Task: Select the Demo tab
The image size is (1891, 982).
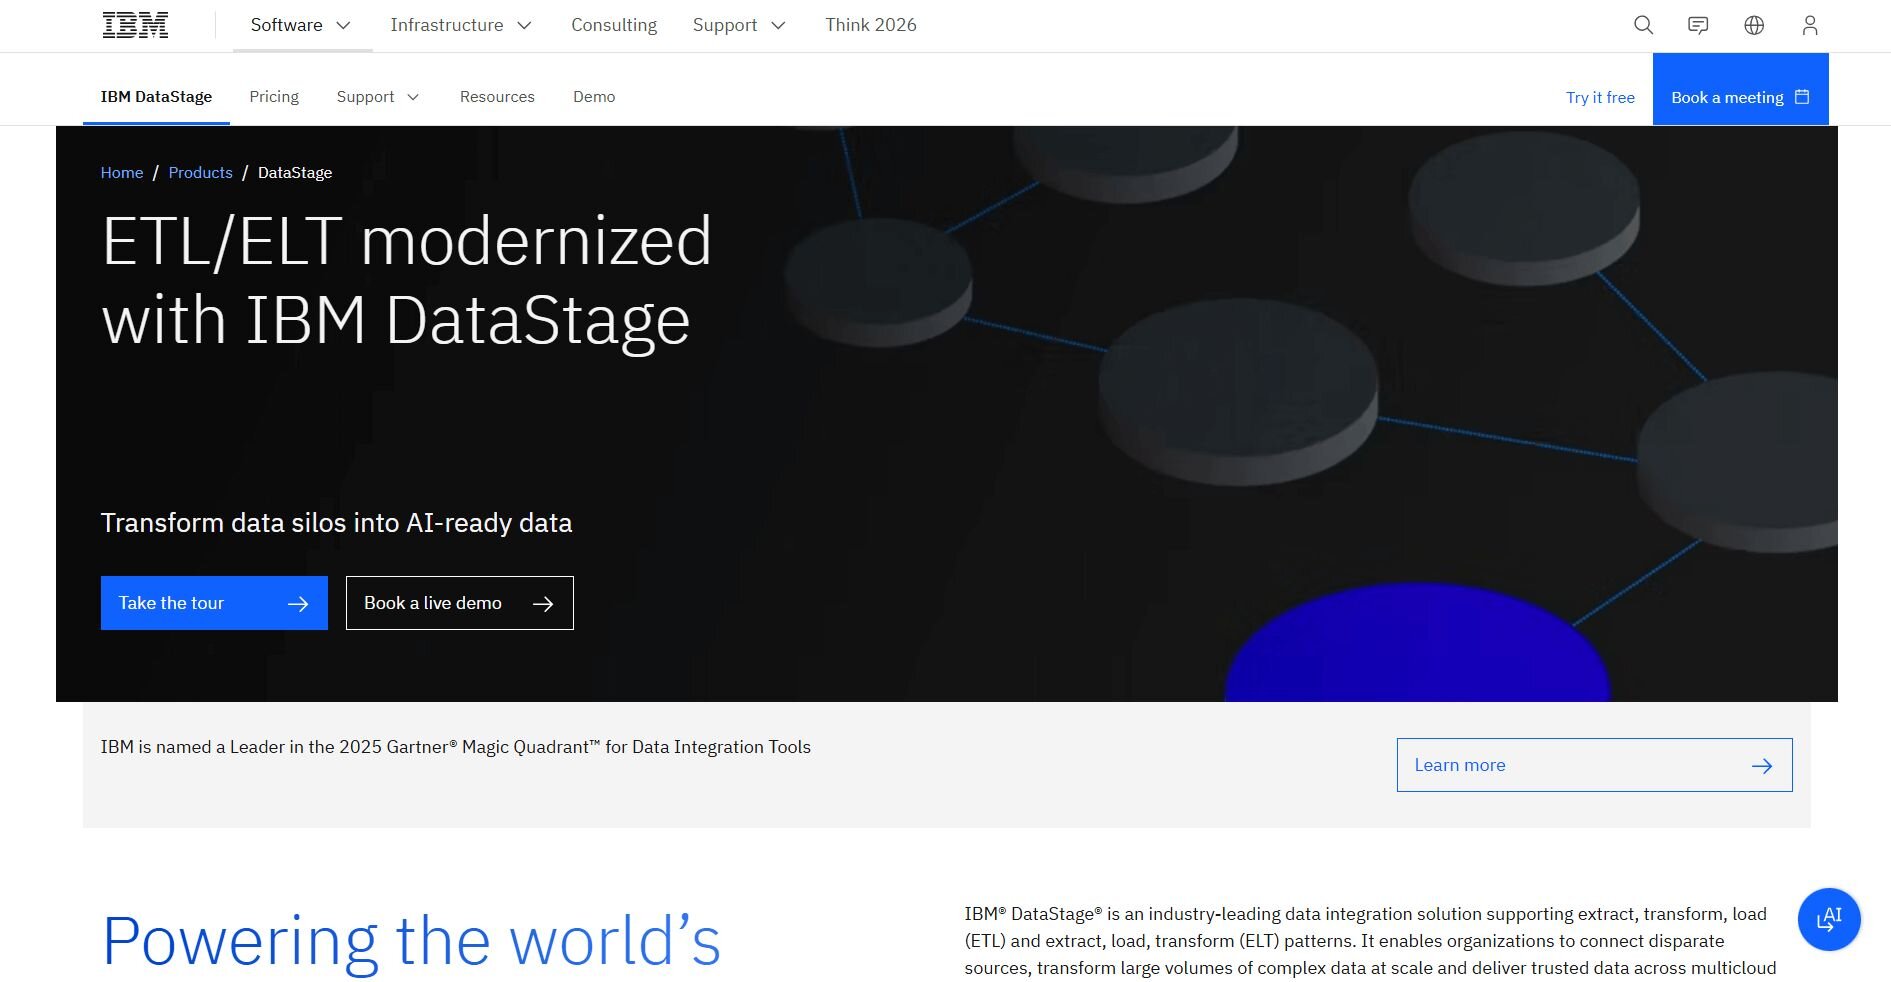Action: pos(594,97)
